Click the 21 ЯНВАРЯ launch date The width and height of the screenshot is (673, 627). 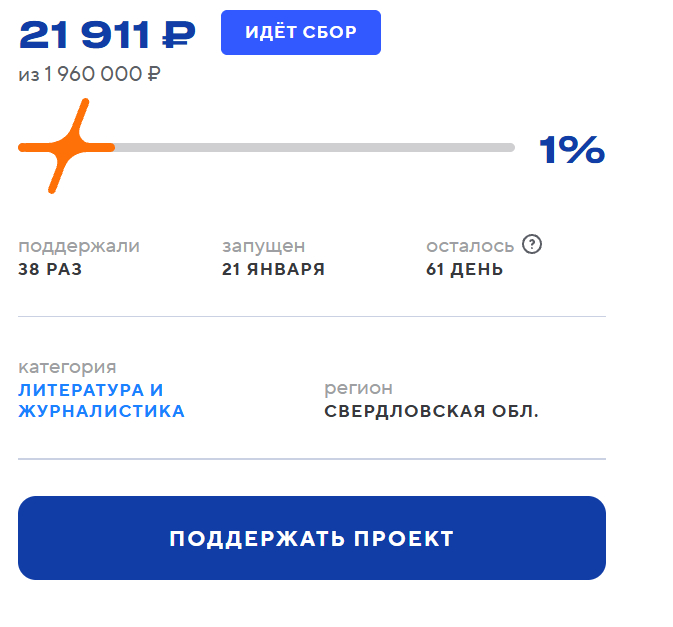pos(273,269)
